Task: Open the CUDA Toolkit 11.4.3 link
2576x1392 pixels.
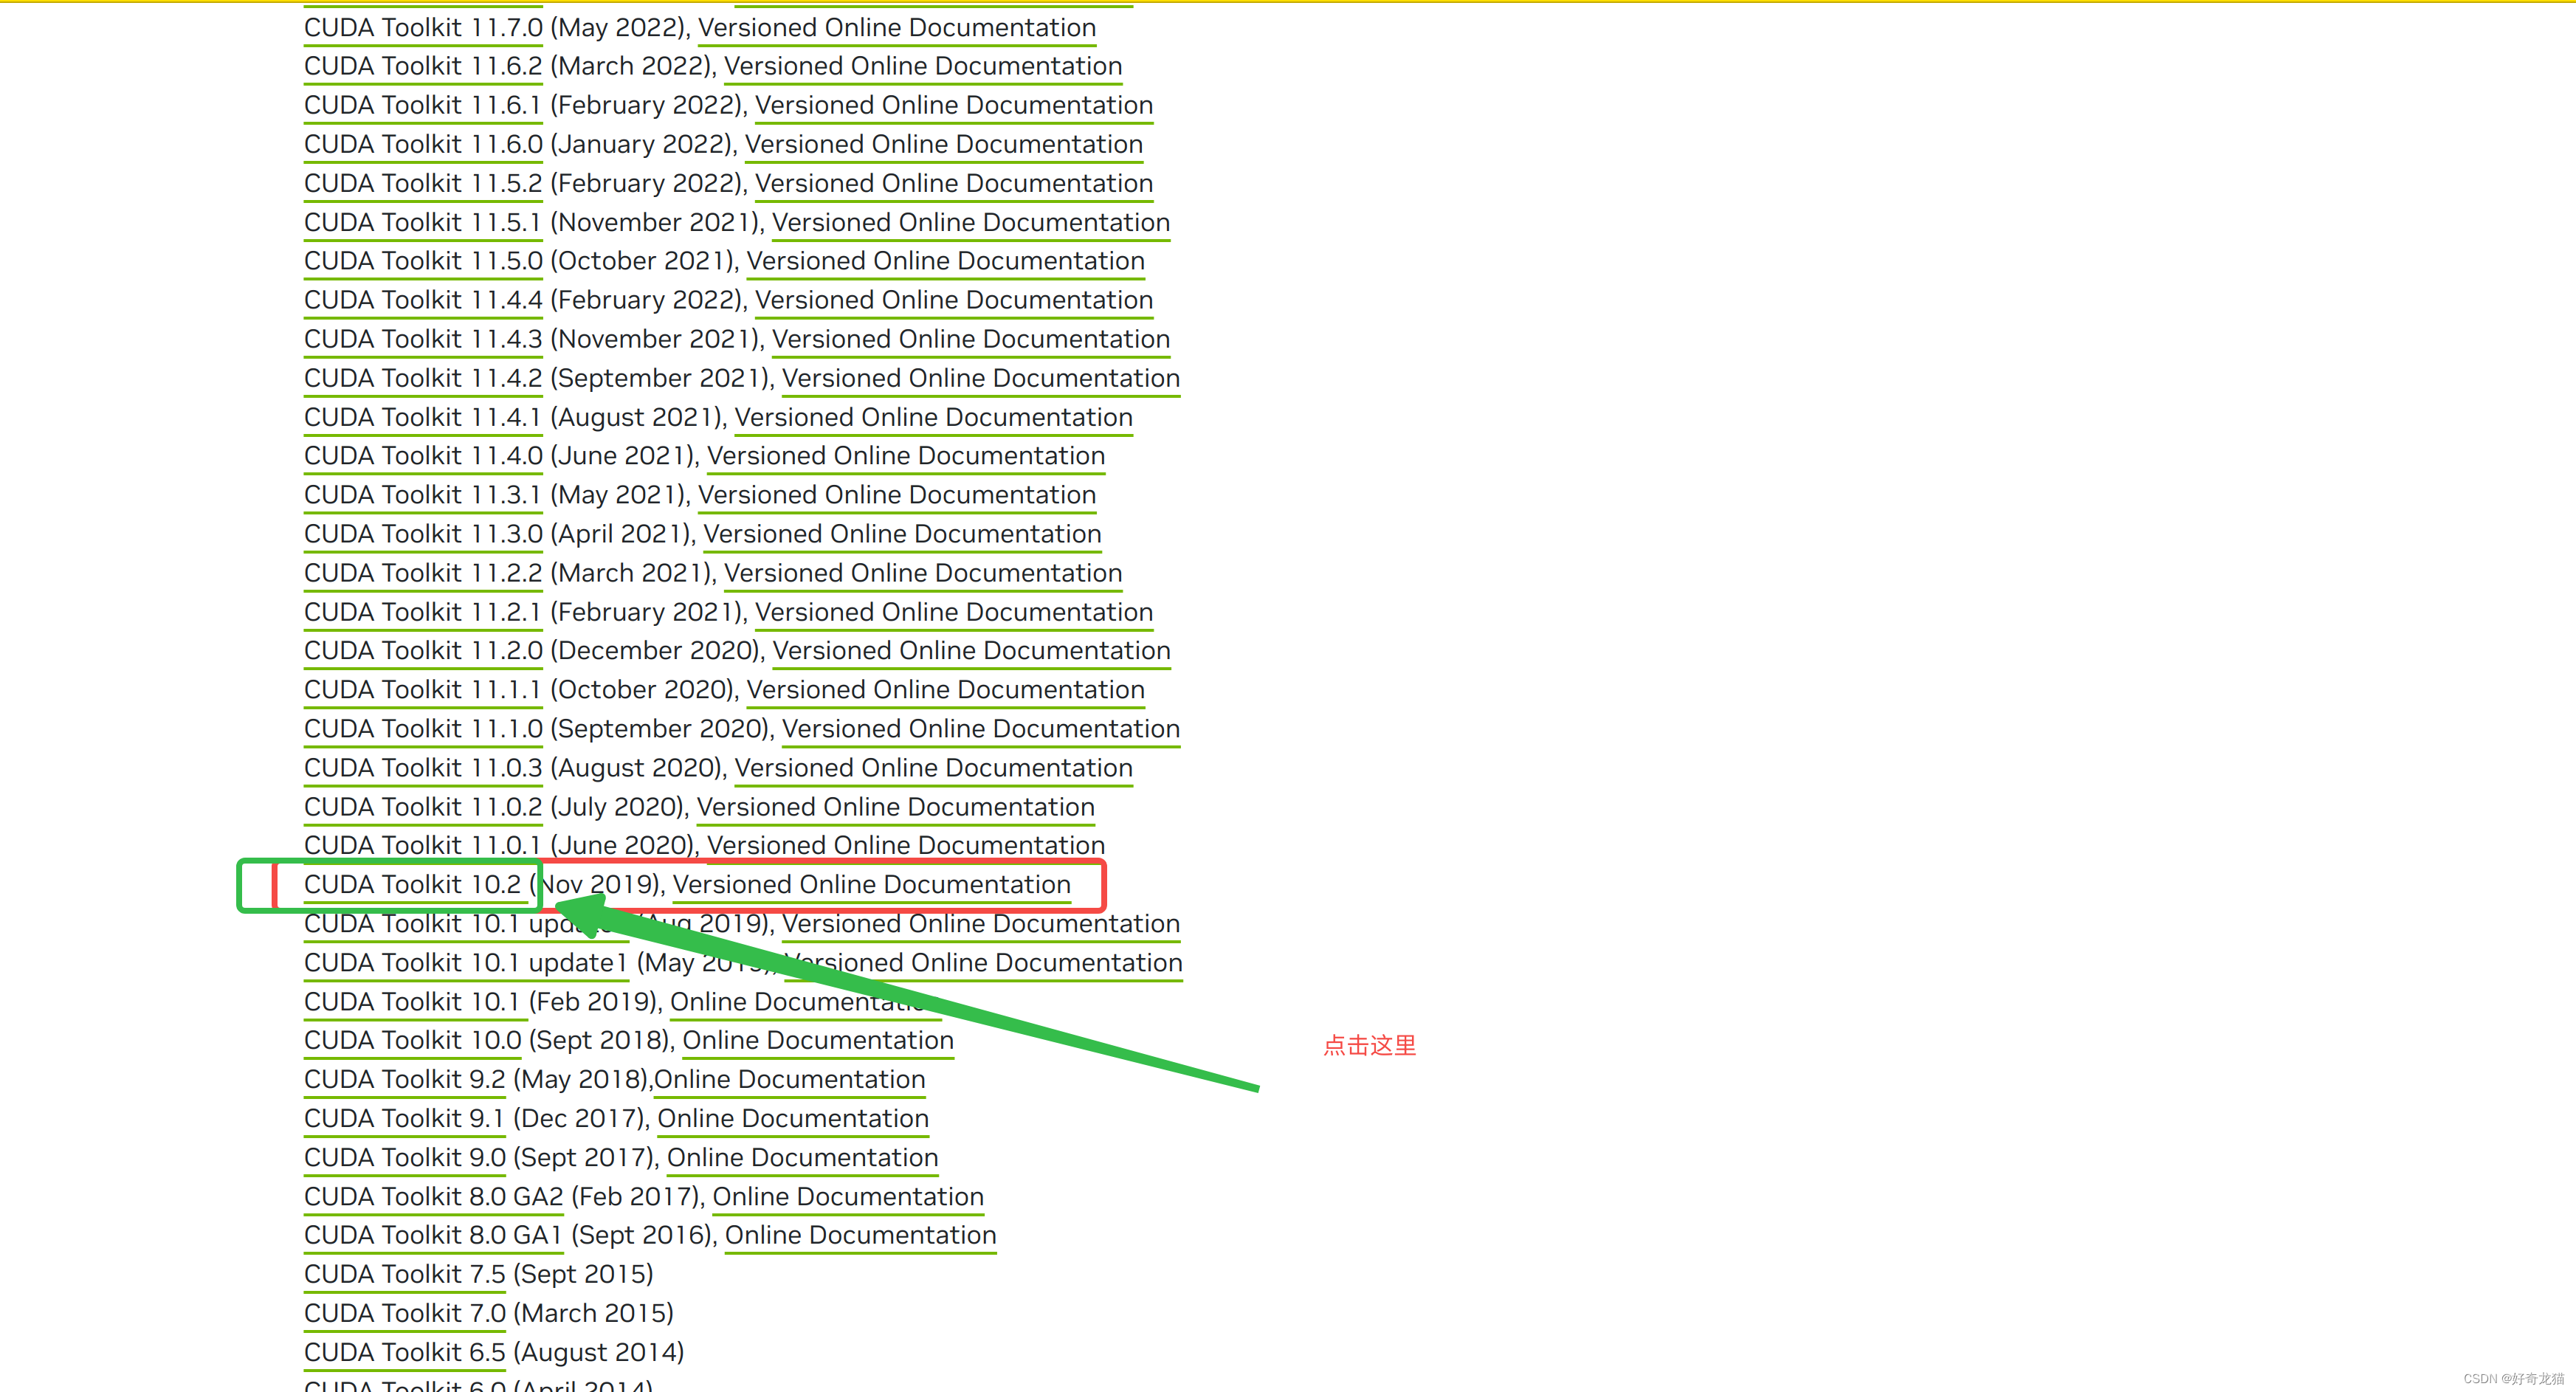Action: click(423, 340)
